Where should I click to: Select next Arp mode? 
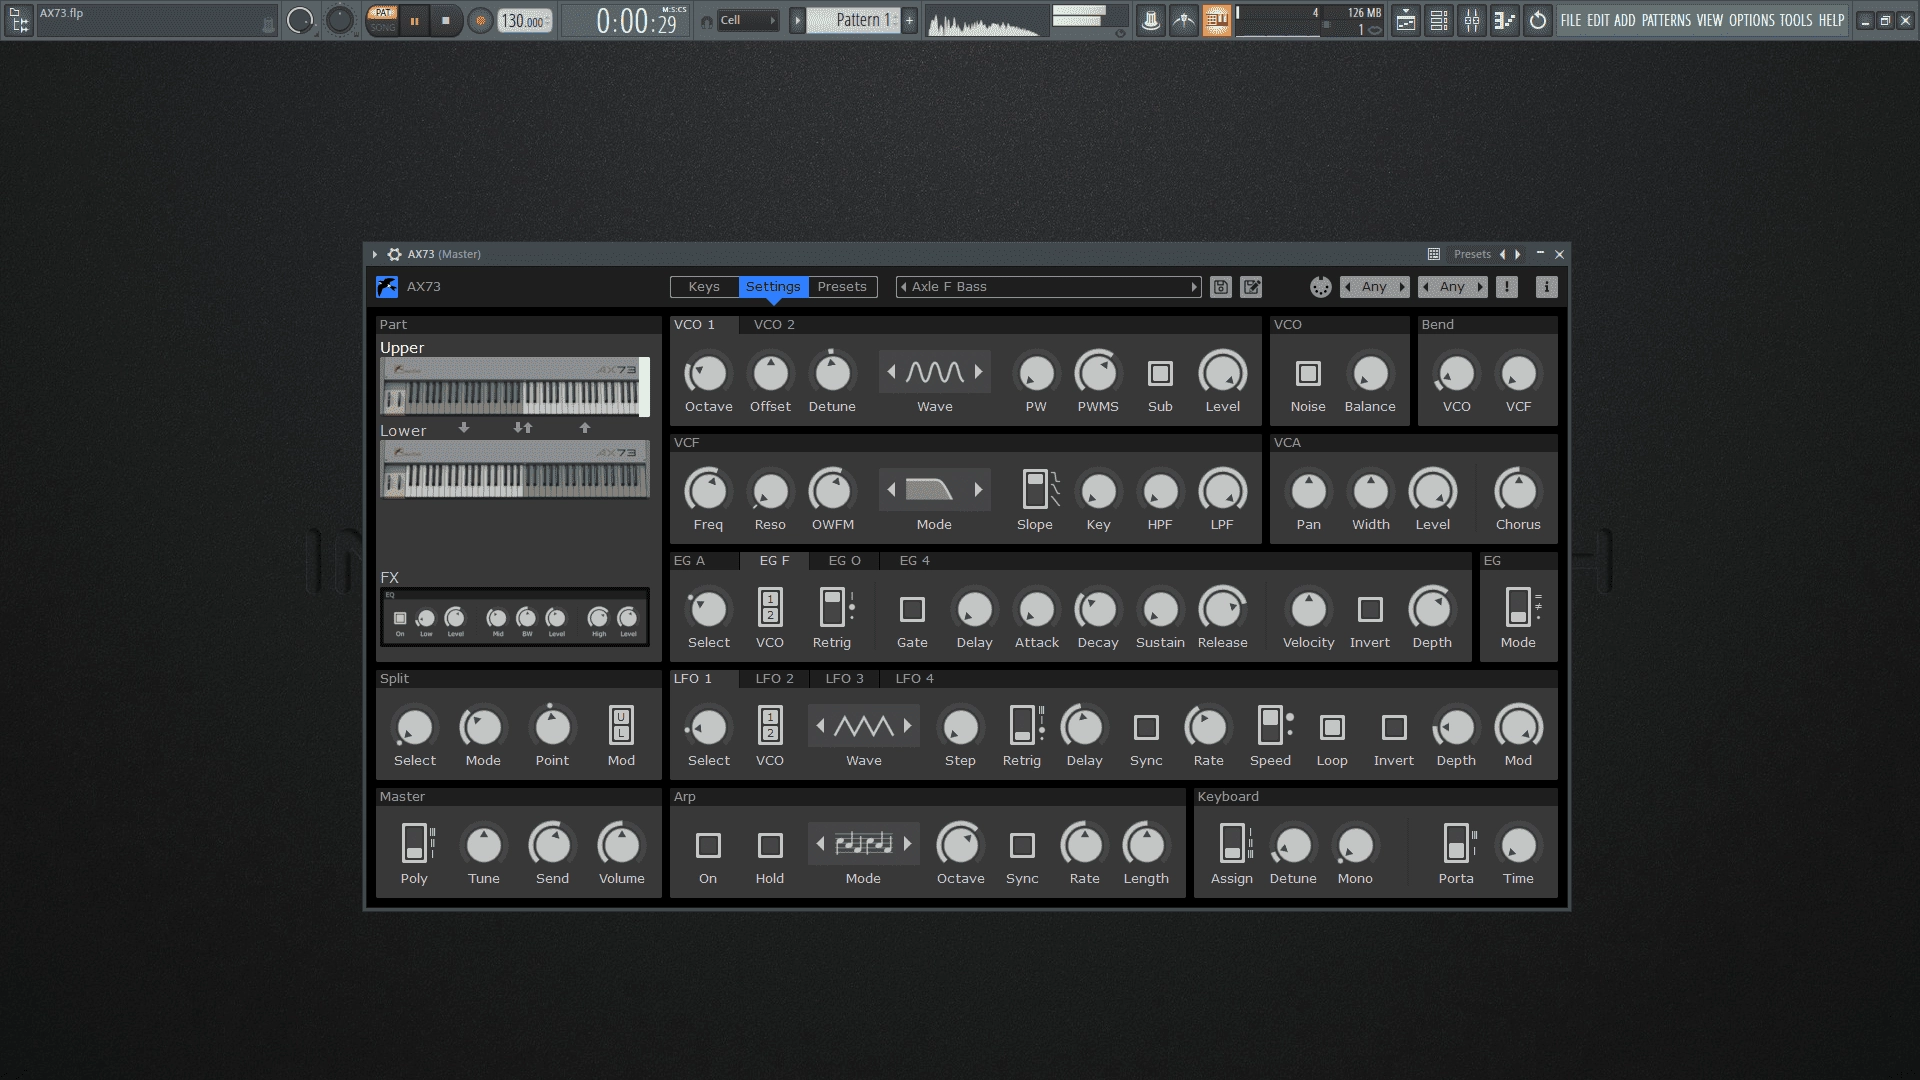907,844
